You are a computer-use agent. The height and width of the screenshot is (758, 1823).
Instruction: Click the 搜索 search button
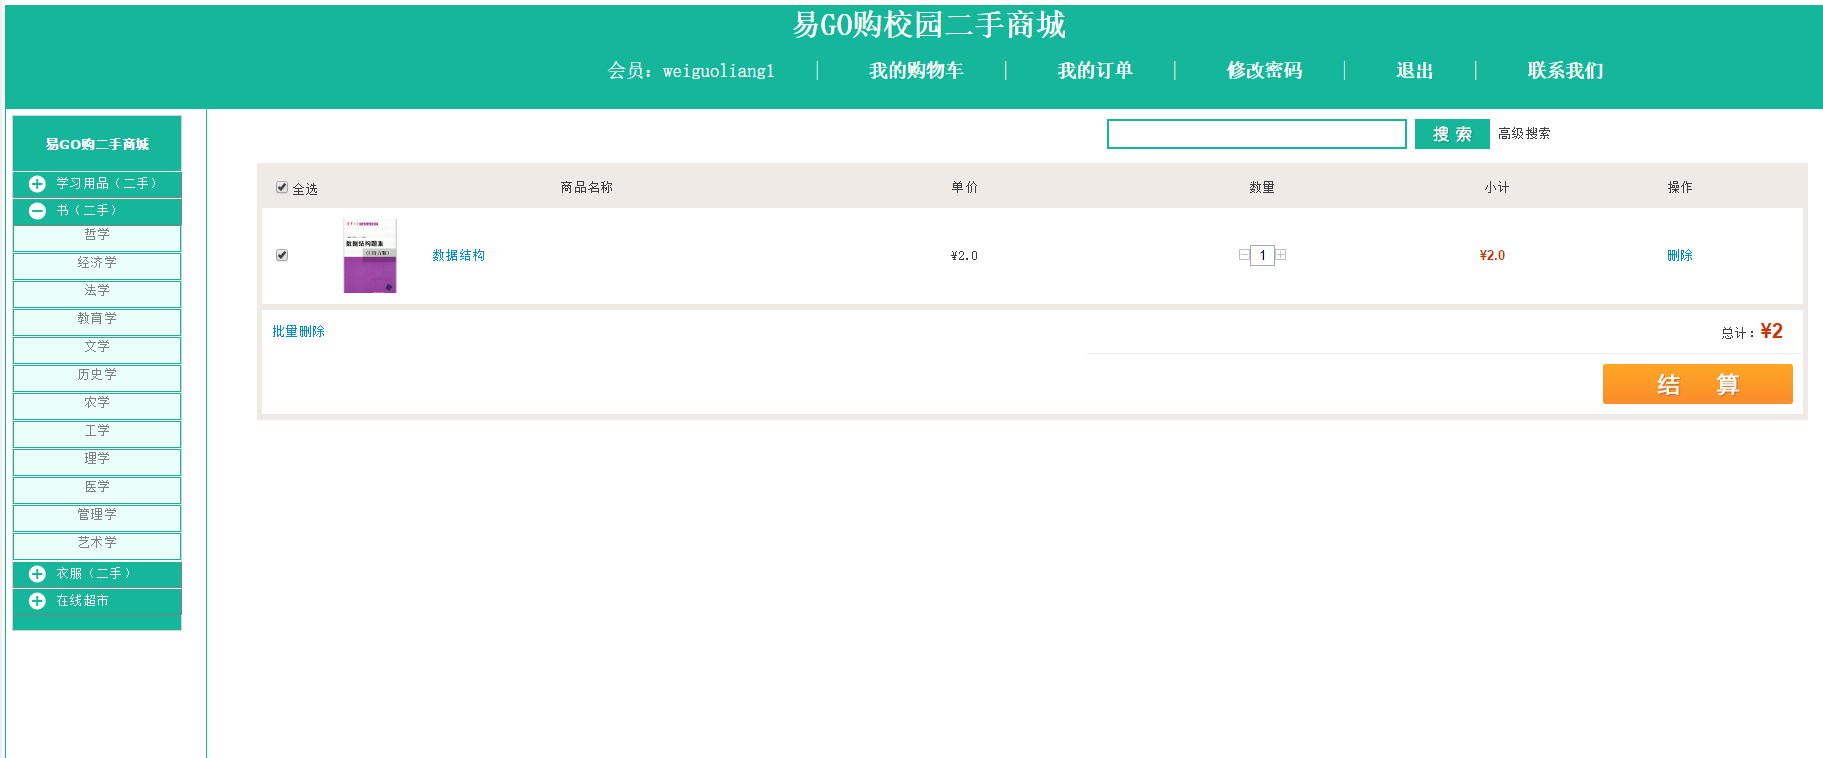[1452, 134]
